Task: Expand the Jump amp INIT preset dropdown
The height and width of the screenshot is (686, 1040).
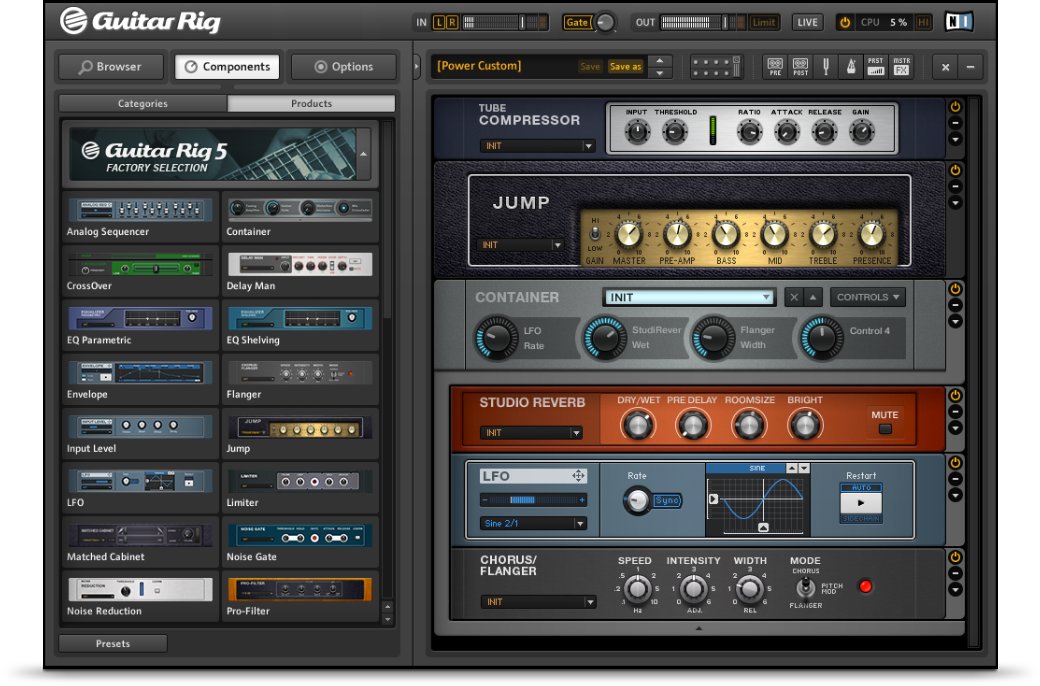Action: coord(522,245)
